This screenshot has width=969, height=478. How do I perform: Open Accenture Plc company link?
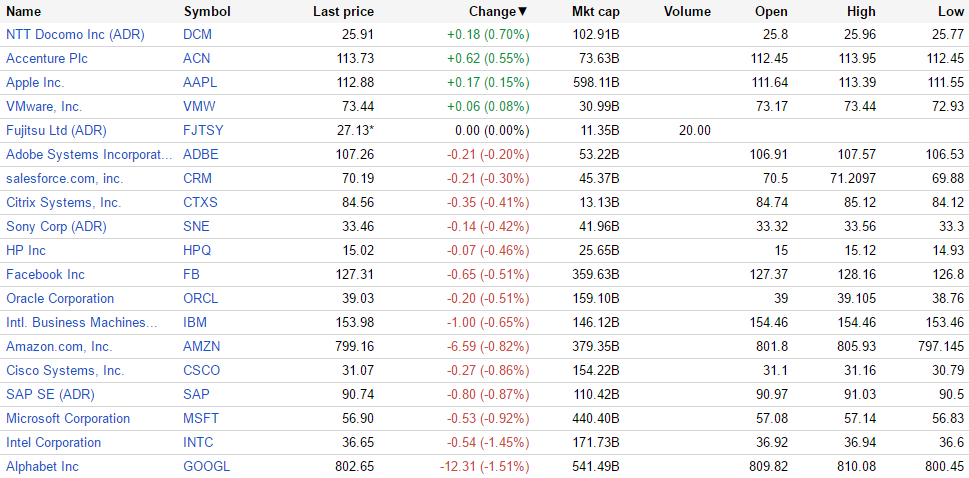47,58
